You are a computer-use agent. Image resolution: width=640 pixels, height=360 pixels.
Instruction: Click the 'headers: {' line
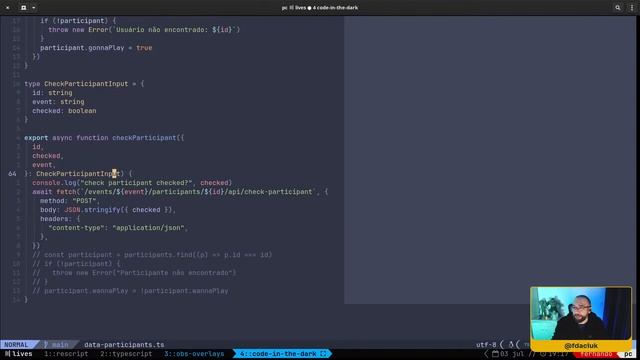[x=60, y=219]
